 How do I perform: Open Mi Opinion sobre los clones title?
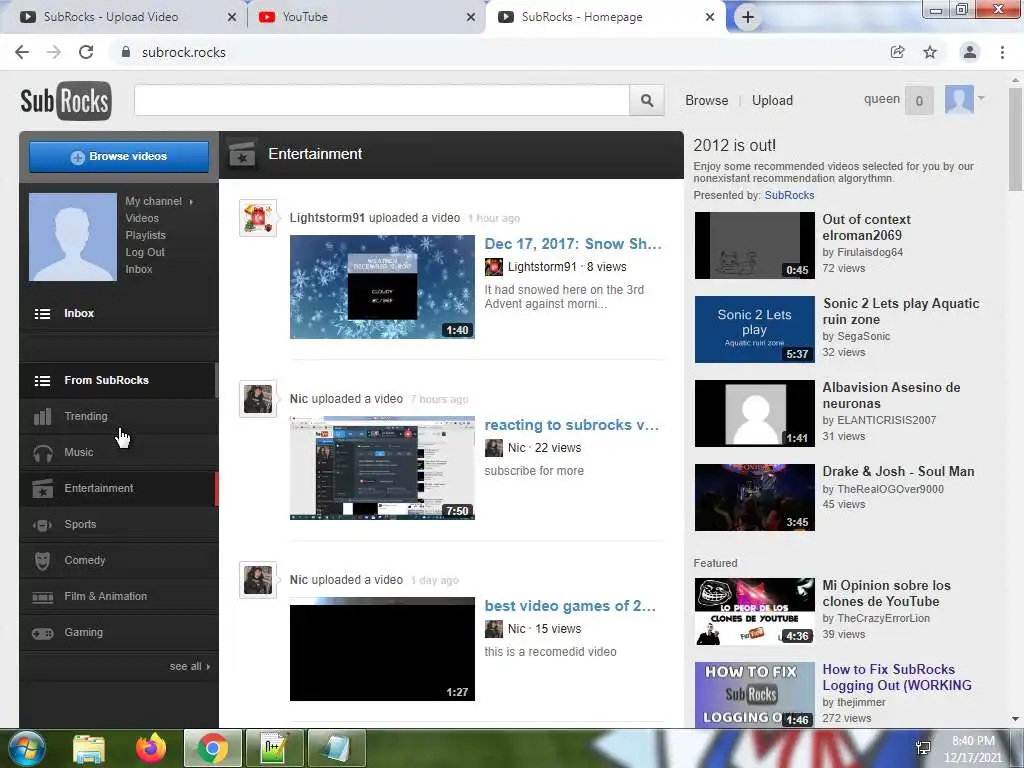tap(886, 593)
